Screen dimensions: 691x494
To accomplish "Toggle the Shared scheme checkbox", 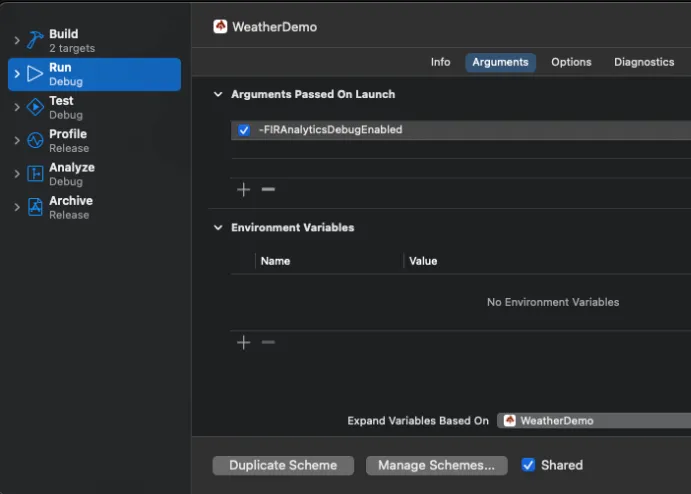I will [529, 465].
